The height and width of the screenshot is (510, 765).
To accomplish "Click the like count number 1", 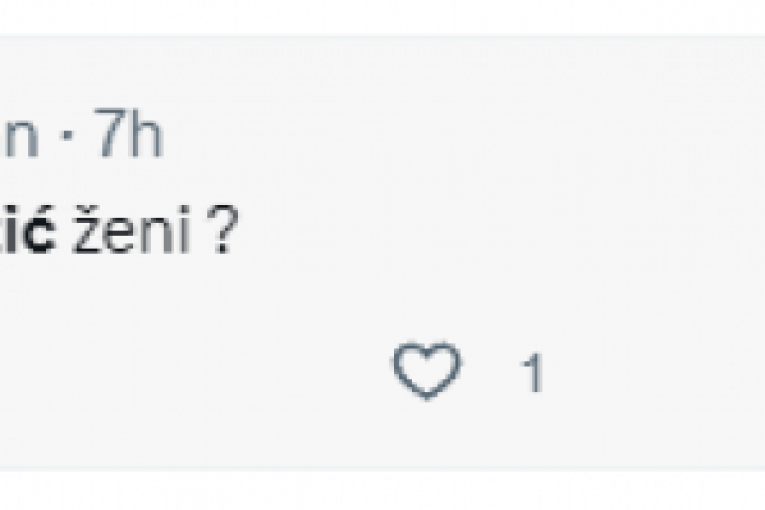I will click(533, 374).
